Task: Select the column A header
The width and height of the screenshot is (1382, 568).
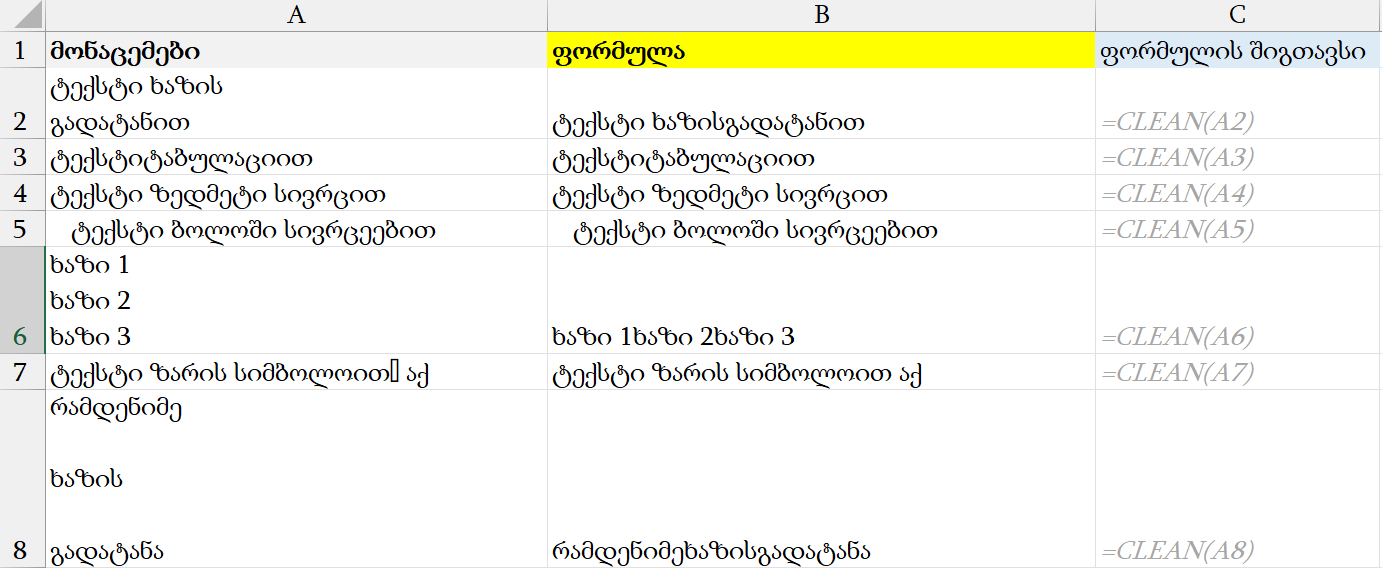Action: pos(296,15)
